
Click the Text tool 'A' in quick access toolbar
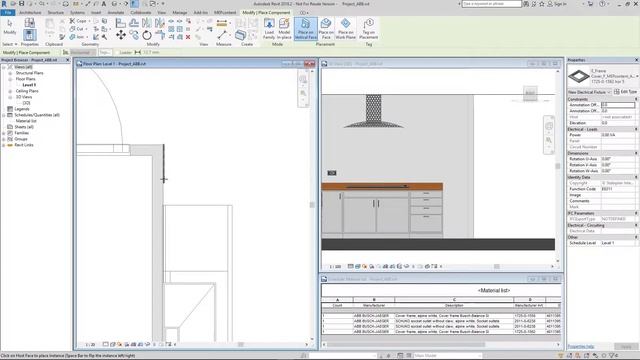tap(104, 4)
